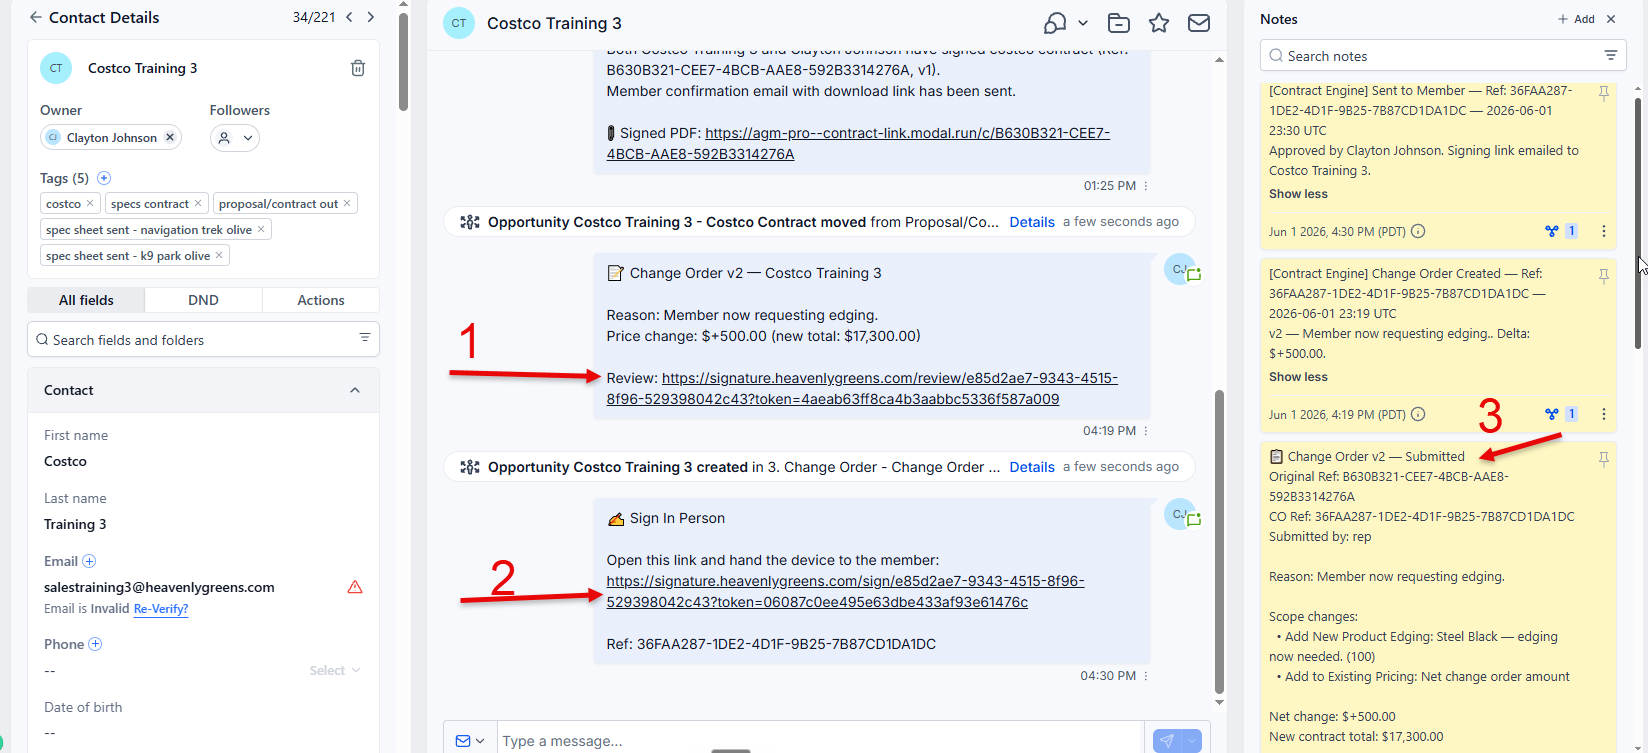Add a new tag with plus icon
The height and width of the screenshot is (753, 1648).
tap(104, 178)
